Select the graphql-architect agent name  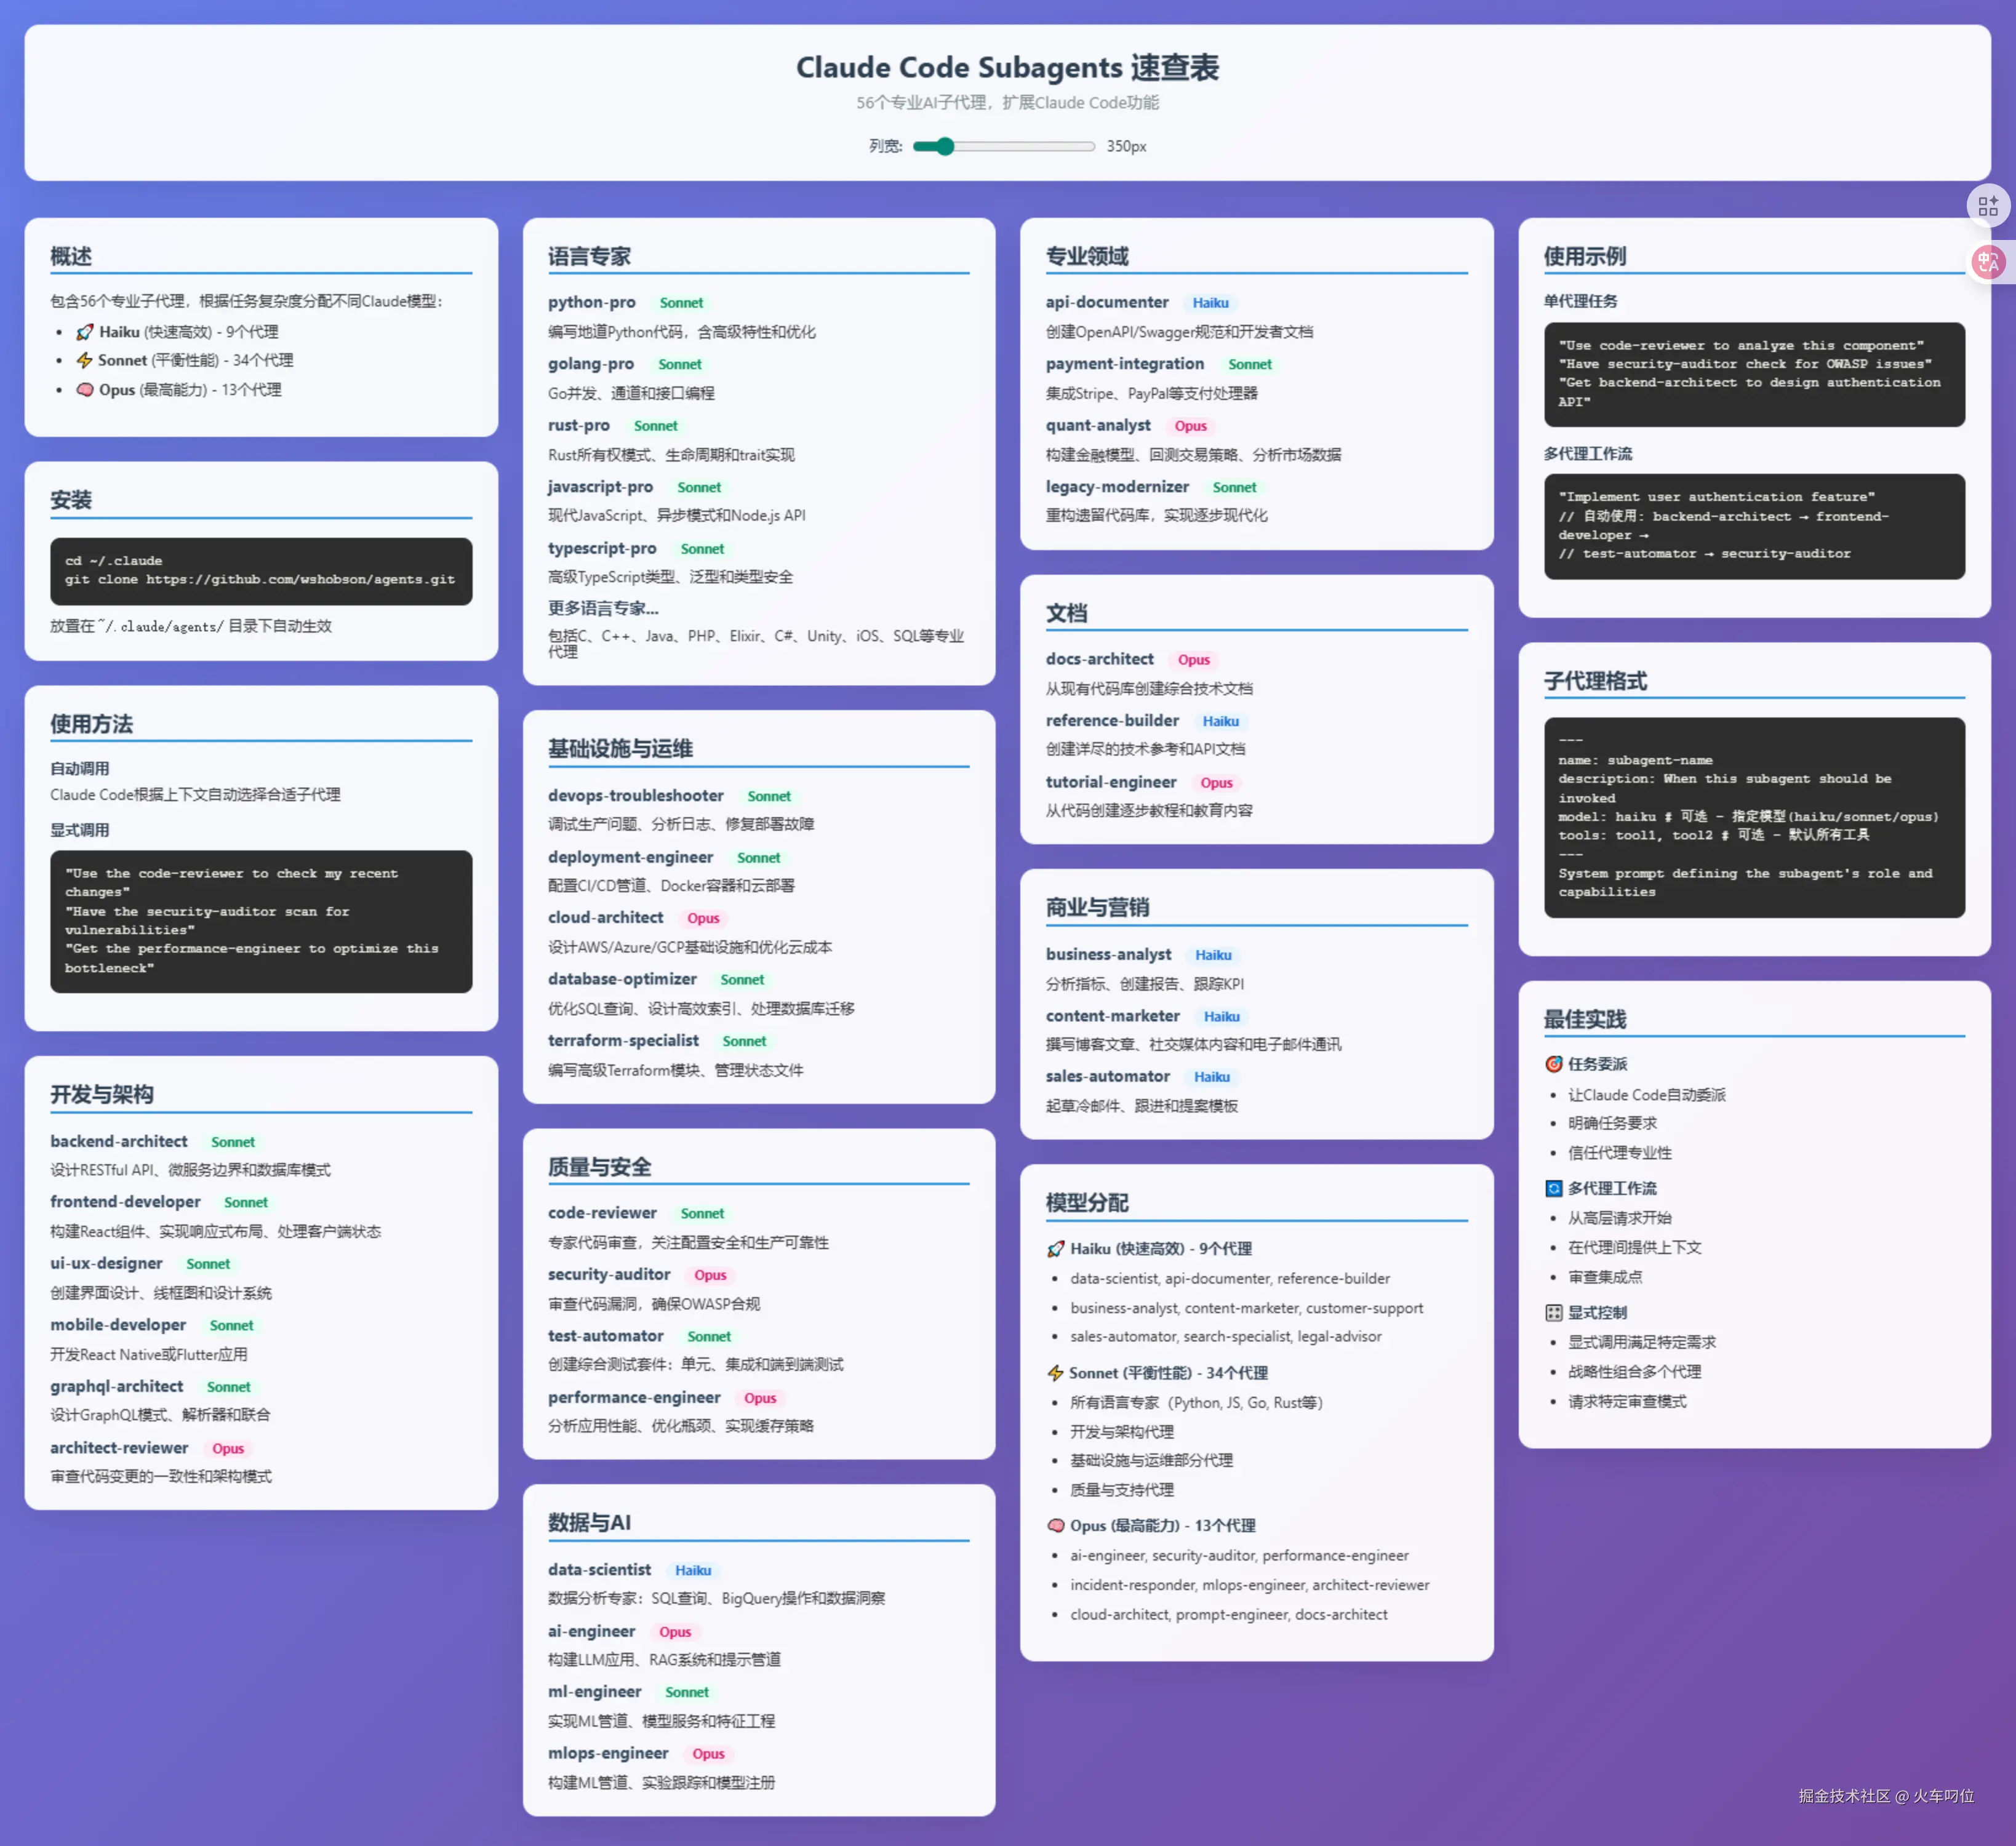[x=117, y=1386]
